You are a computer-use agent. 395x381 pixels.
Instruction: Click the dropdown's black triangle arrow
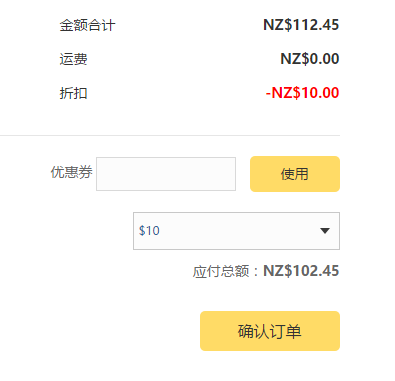[x=325, y=231]
